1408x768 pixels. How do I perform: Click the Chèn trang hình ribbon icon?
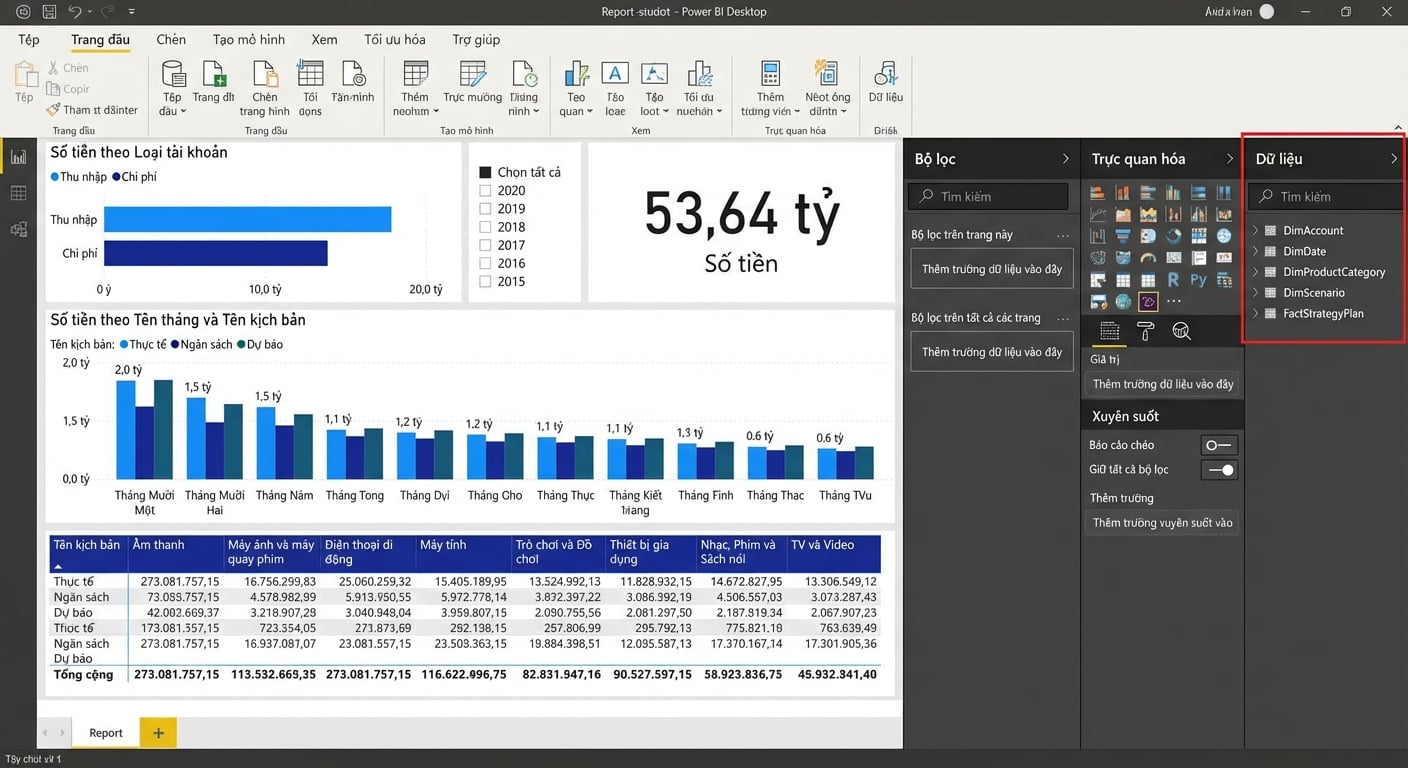click(265, 74)
